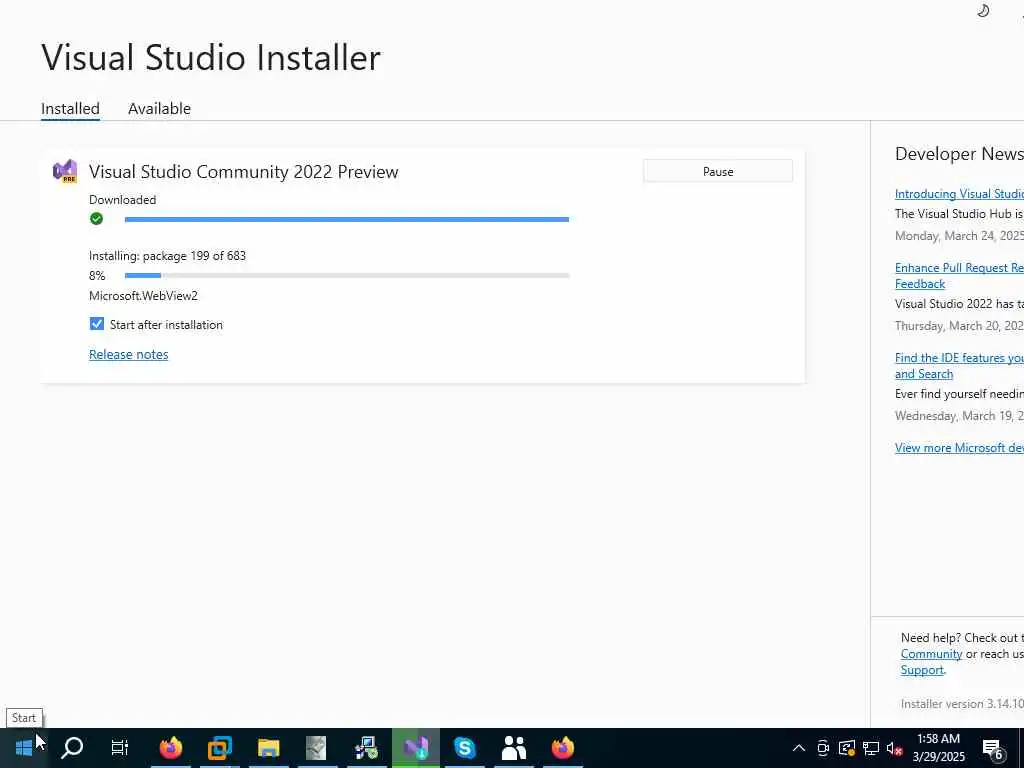Click the 8% percentage label

coord(97,276)
